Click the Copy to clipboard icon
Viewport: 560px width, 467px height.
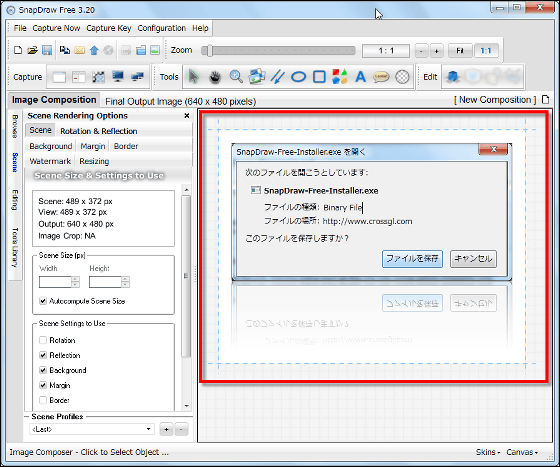(65, 50)
